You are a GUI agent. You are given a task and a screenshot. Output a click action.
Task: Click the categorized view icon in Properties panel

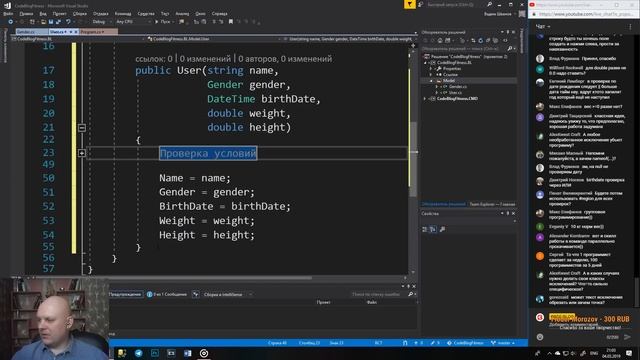pos(425,229)
